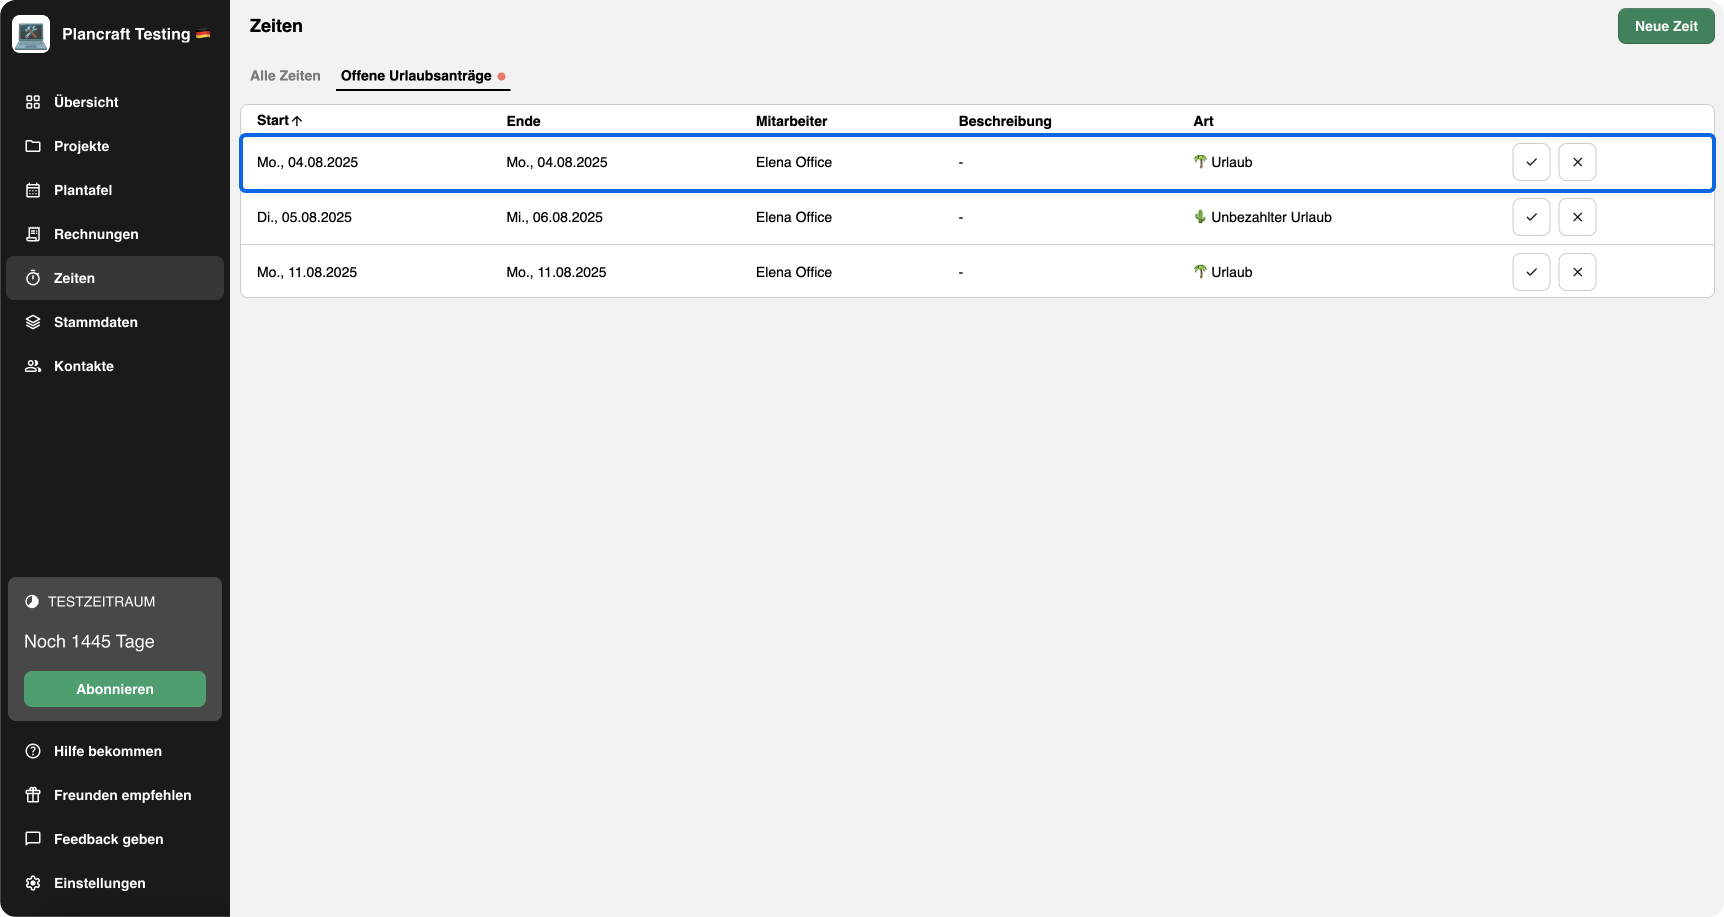Reject the 11.08.2025 Urlaub request X
Viewport: 1724px width, 917px height.
pyautogui.click(x=1577, y=272)
